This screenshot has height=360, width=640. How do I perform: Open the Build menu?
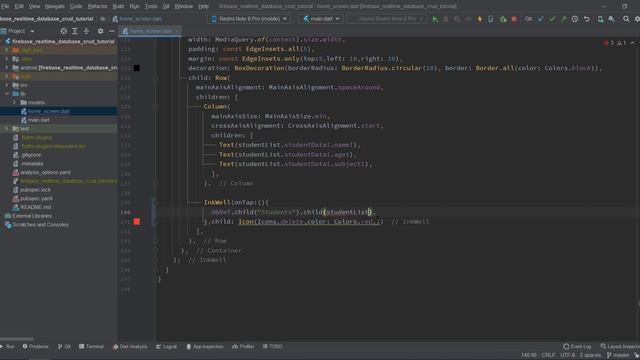tap(118, 7)
